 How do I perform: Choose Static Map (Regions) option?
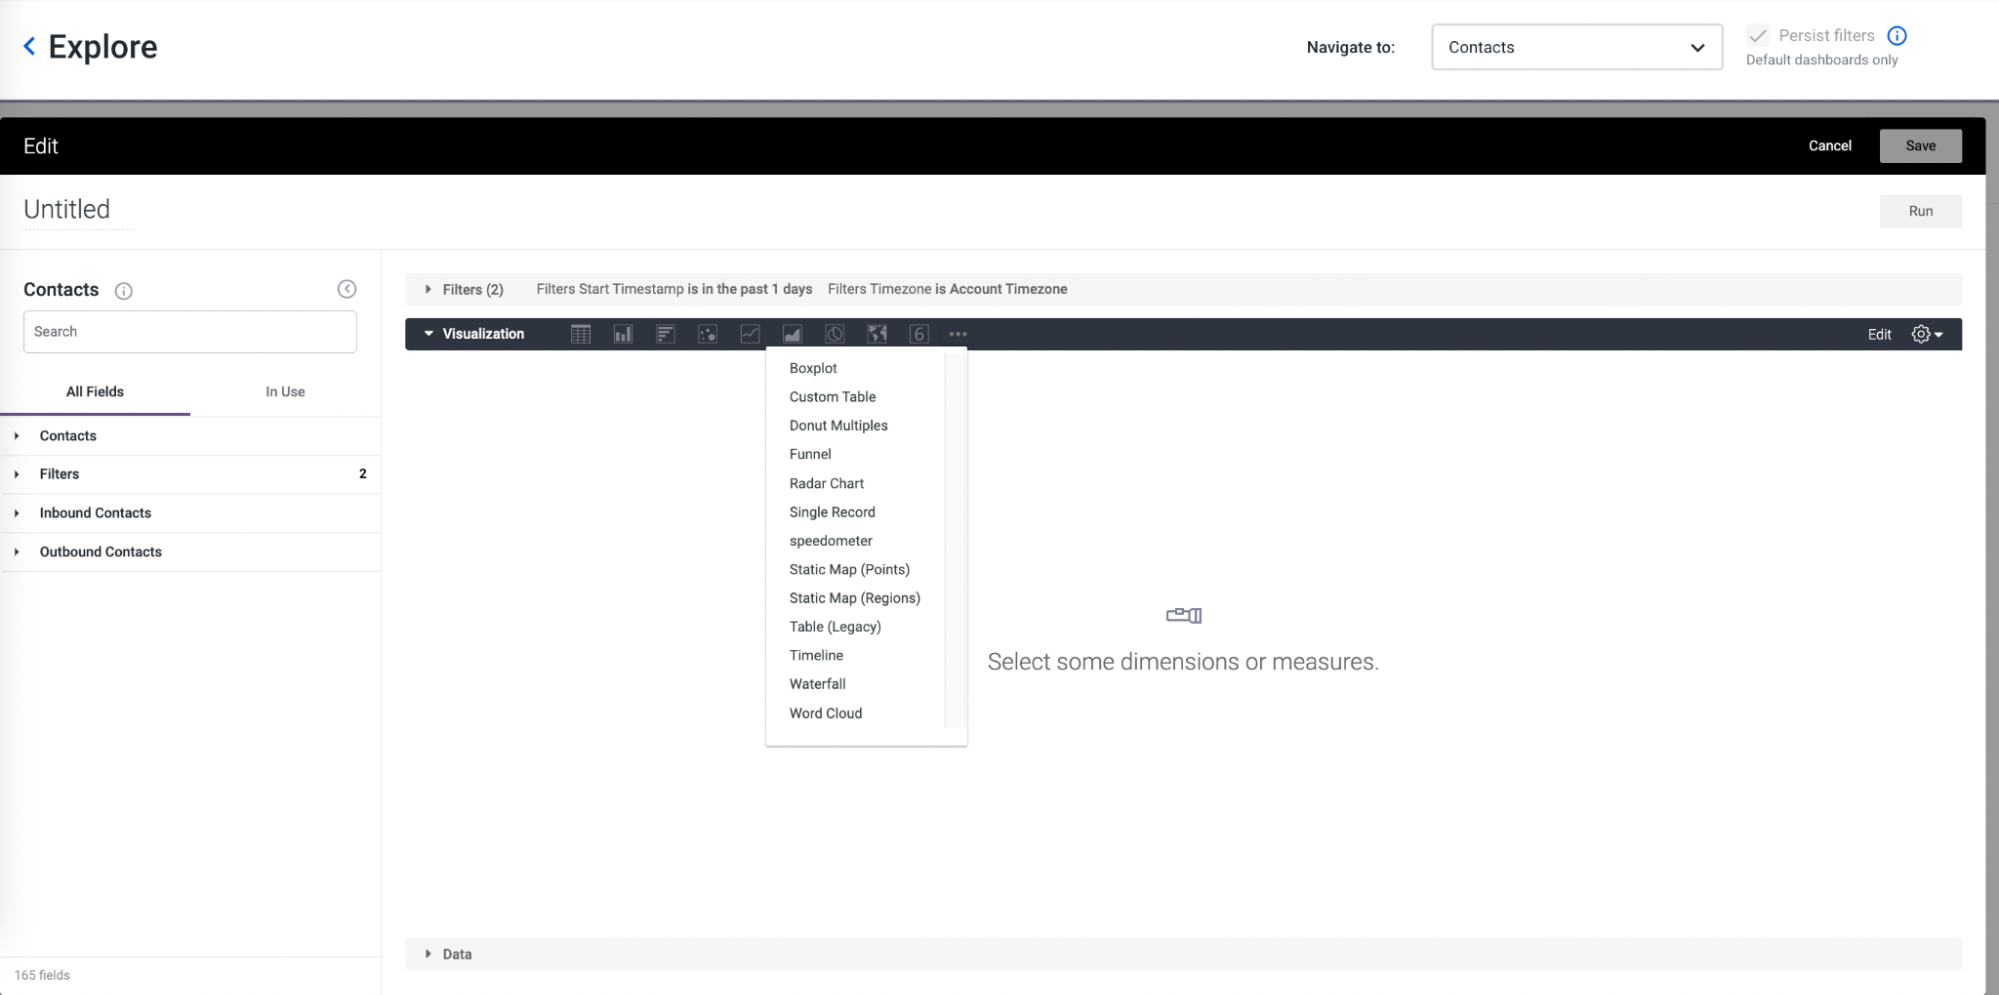point(854,598)
